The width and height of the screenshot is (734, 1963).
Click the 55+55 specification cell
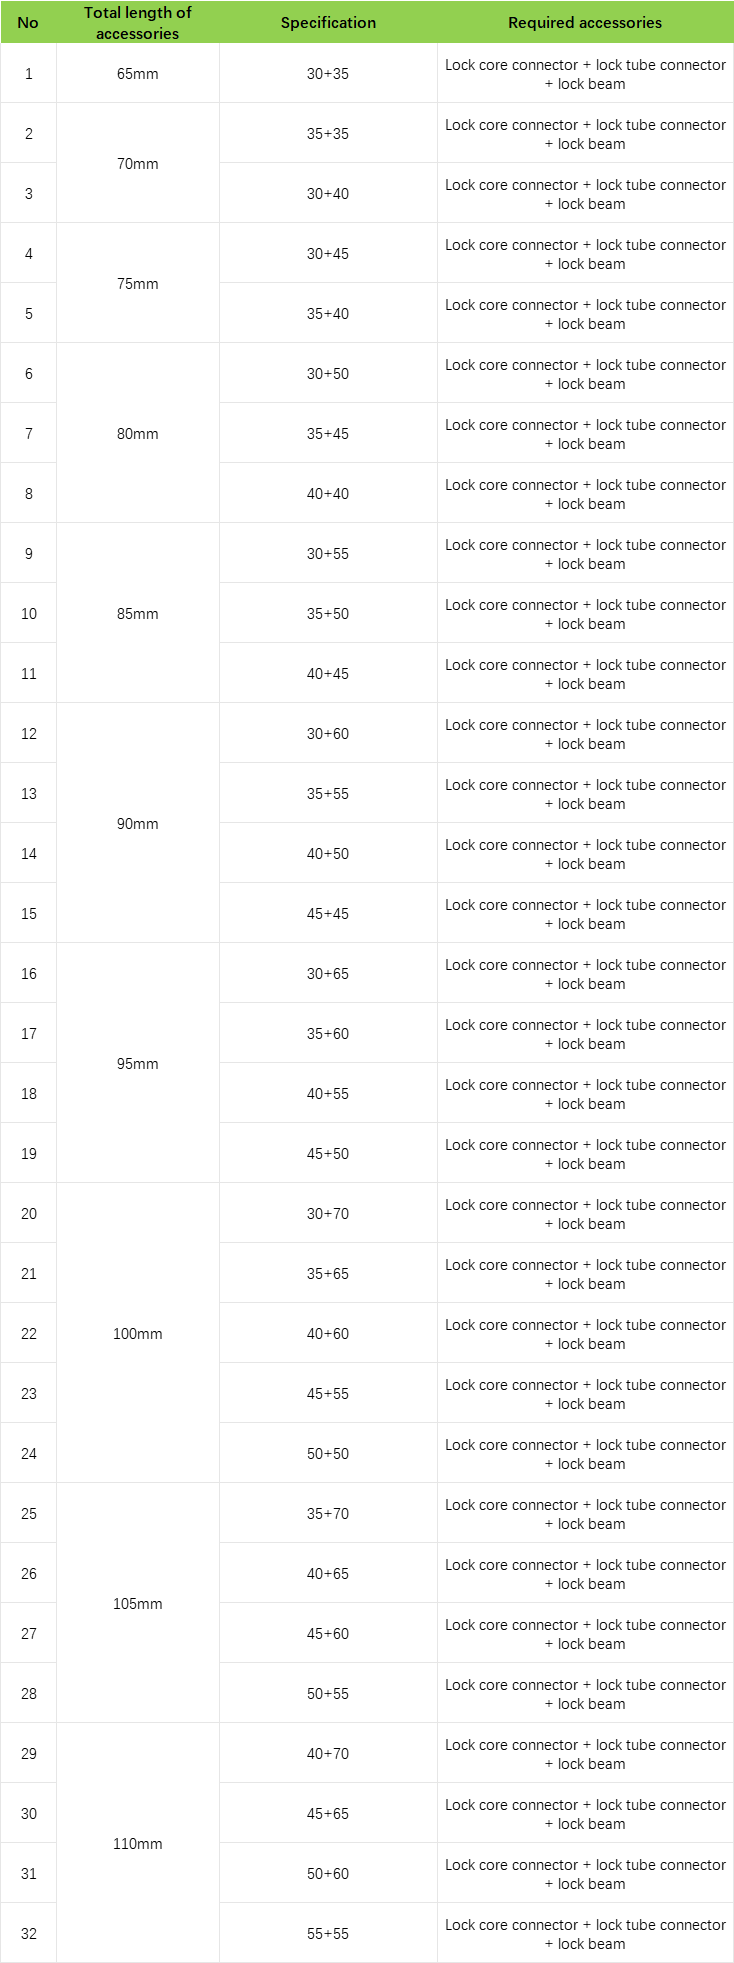click(x=328, y=1934)
